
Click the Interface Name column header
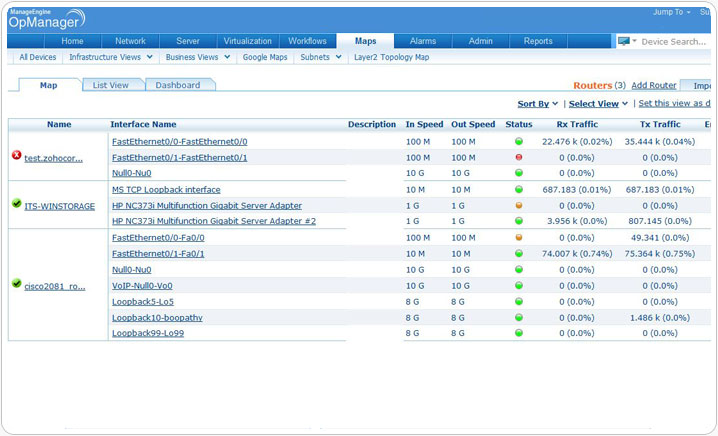click(x=143, y=124)
